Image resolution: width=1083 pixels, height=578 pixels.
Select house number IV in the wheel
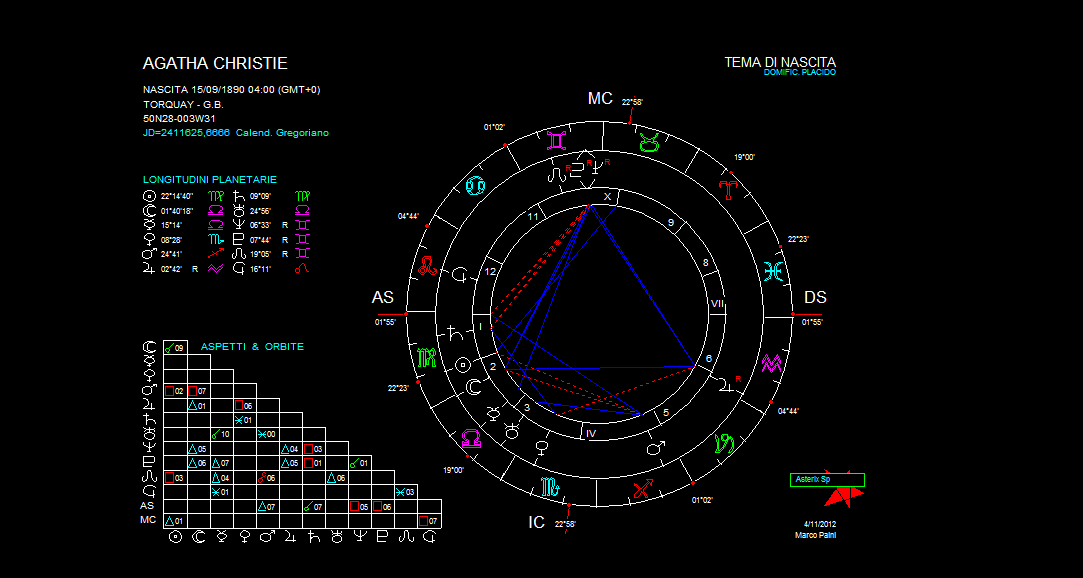(x=591, y=434)
